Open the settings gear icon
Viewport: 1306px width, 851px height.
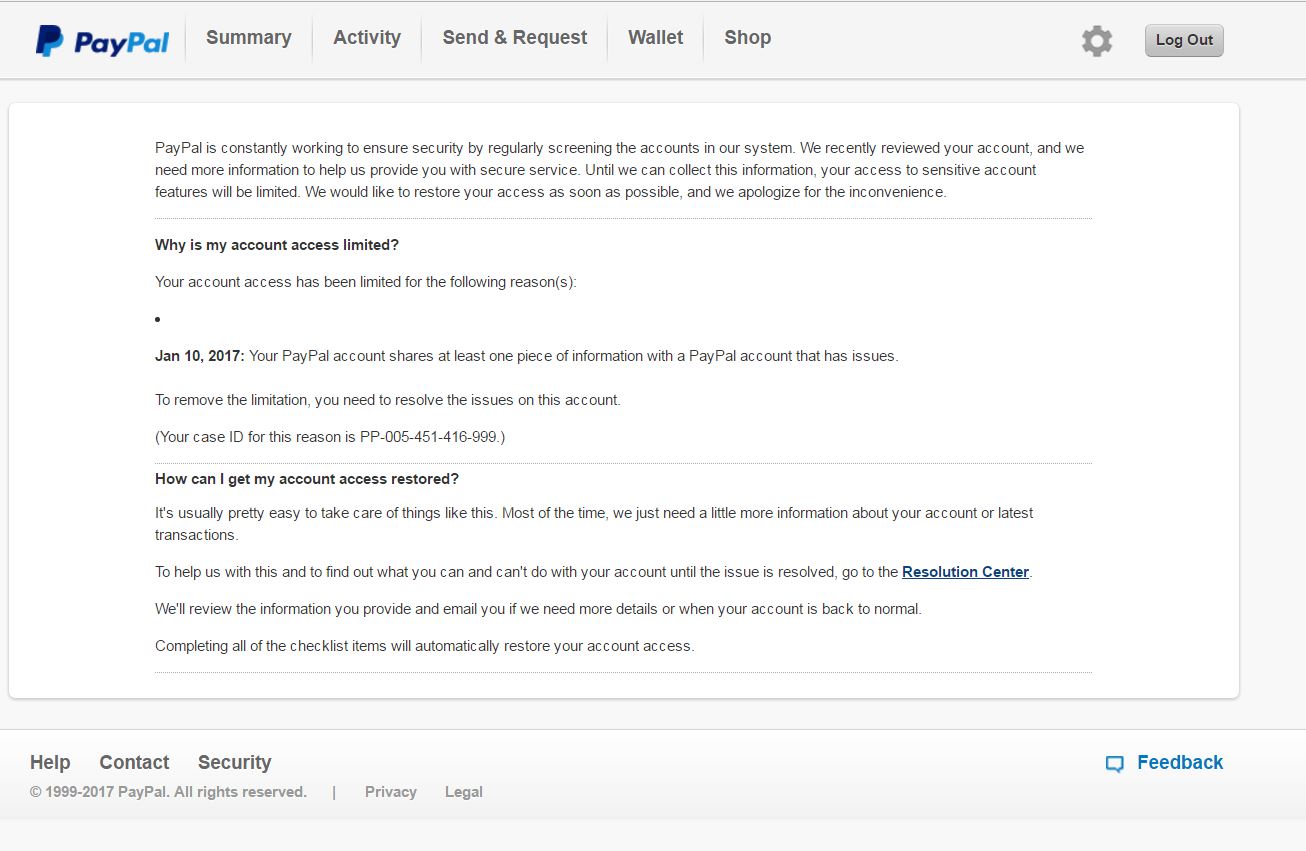pos(1097,41)
